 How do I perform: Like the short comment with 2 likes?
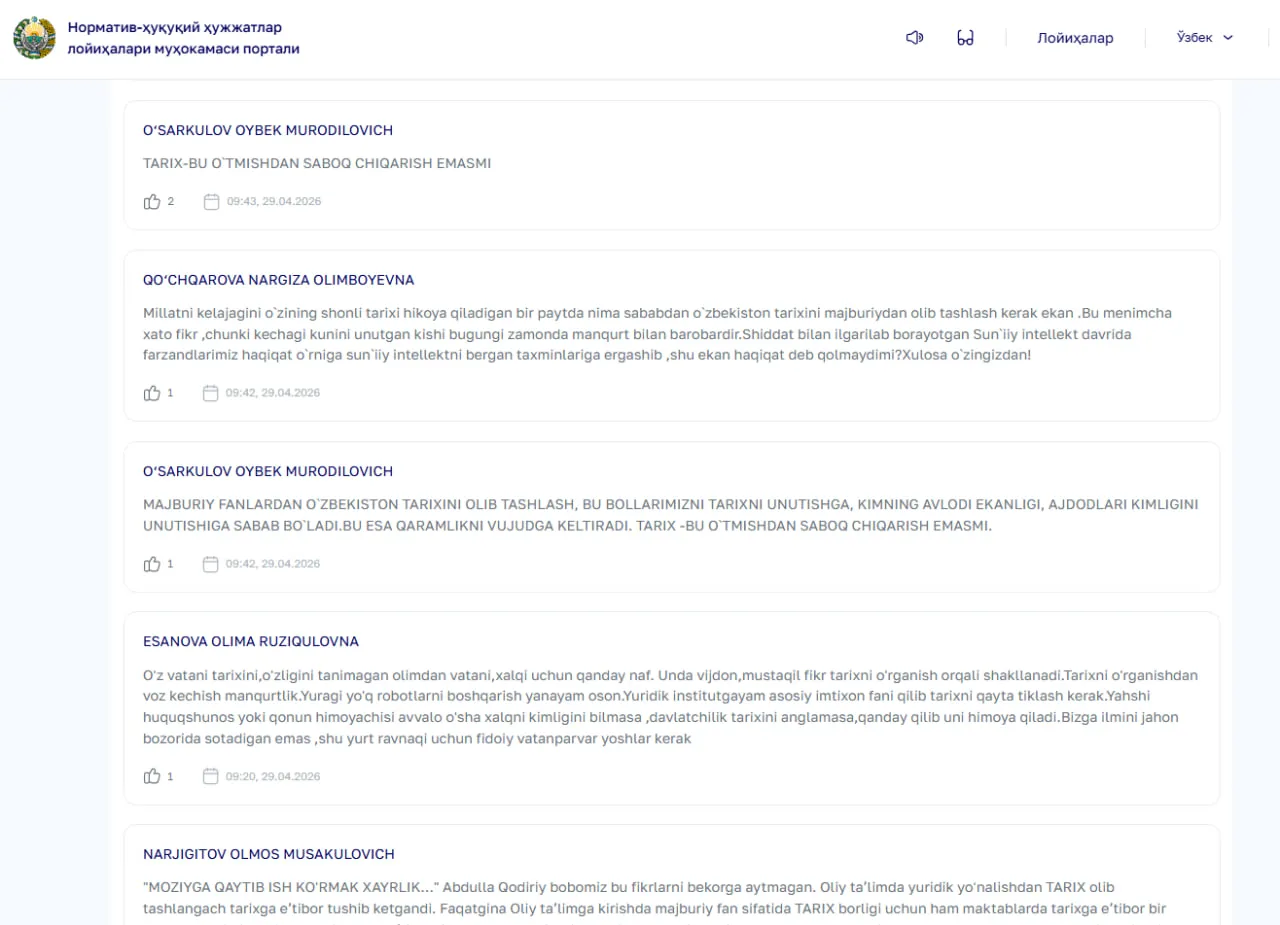(152, 202)
